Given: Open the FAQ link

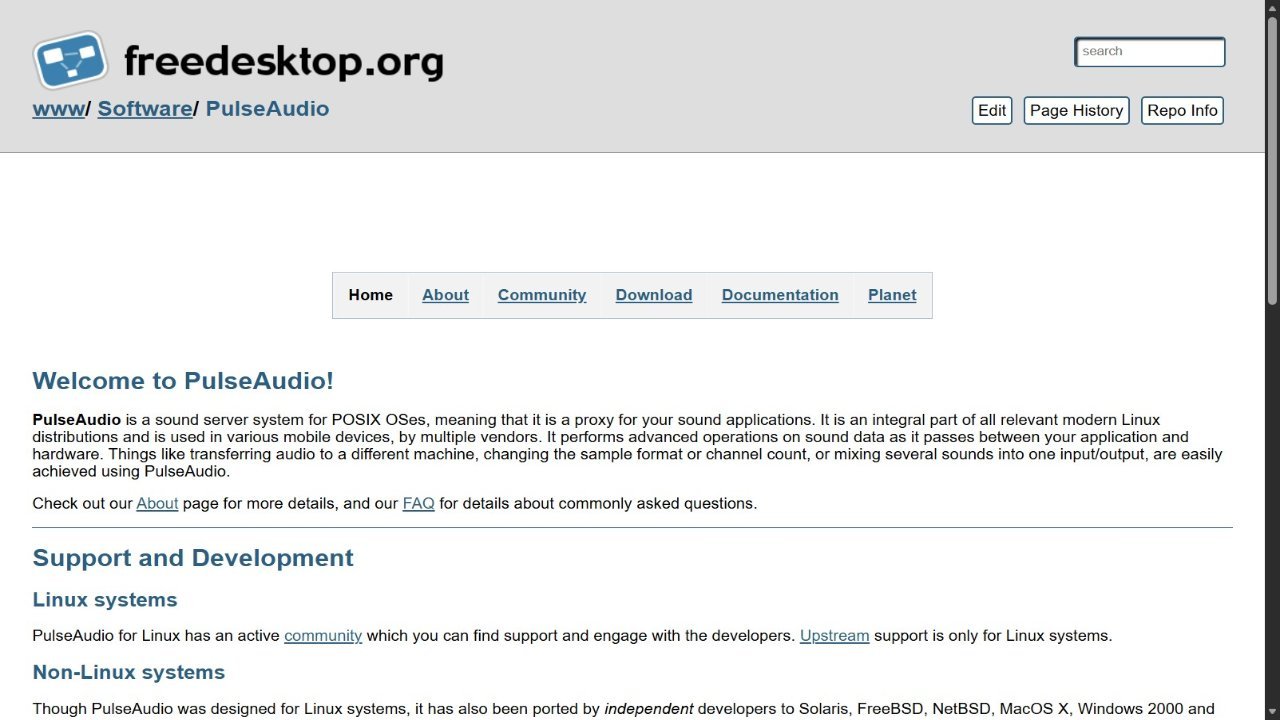Looking at the screenshot, I should pyautogui.click(x=418, y=504).
